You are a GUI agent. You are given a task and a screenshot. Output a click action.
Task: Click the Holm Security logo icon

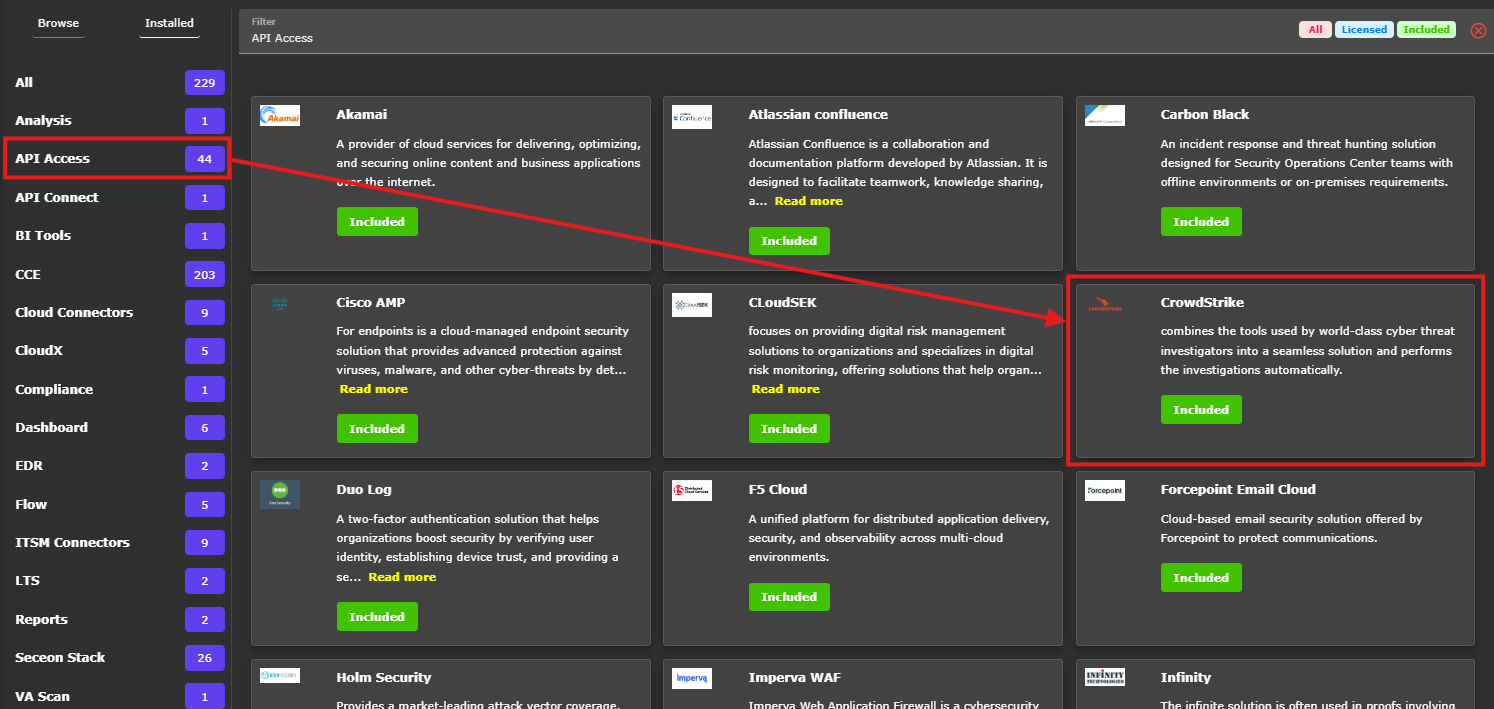[280, 677]
